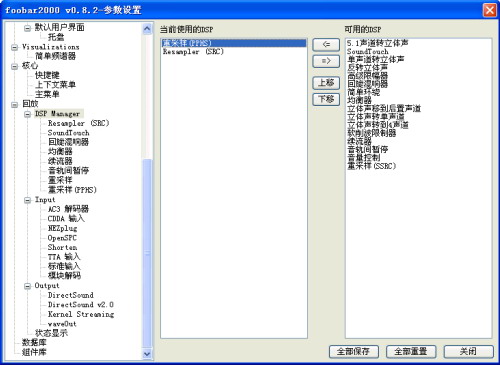The image size is (500, 365).
Task: Click tree scrollbar up arrow
Action: pyautogui.click(x=147, y=29)
